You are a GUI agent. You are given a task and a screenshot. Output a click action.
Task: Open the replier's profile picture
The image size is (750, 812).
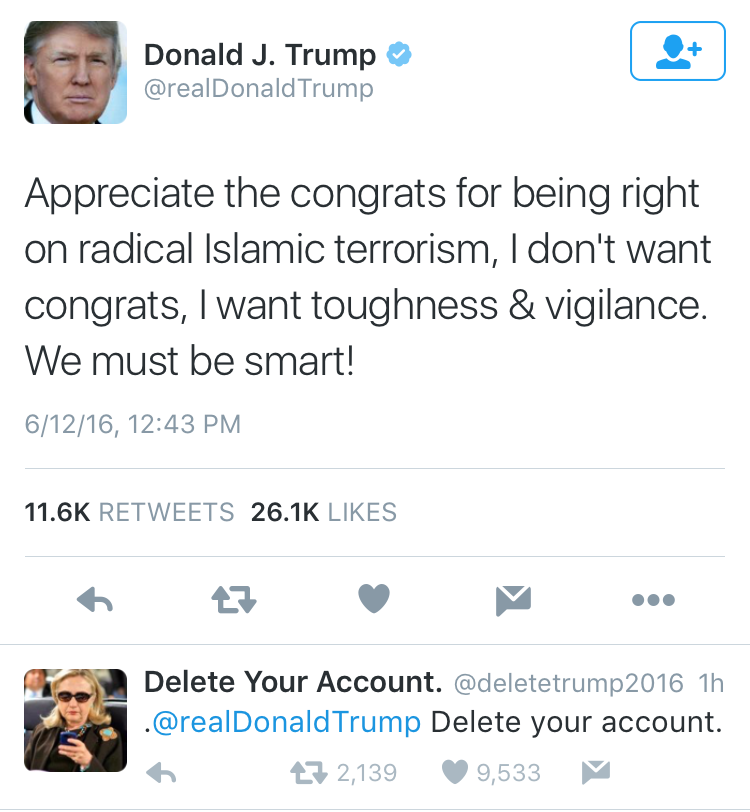tap(76, 720)
